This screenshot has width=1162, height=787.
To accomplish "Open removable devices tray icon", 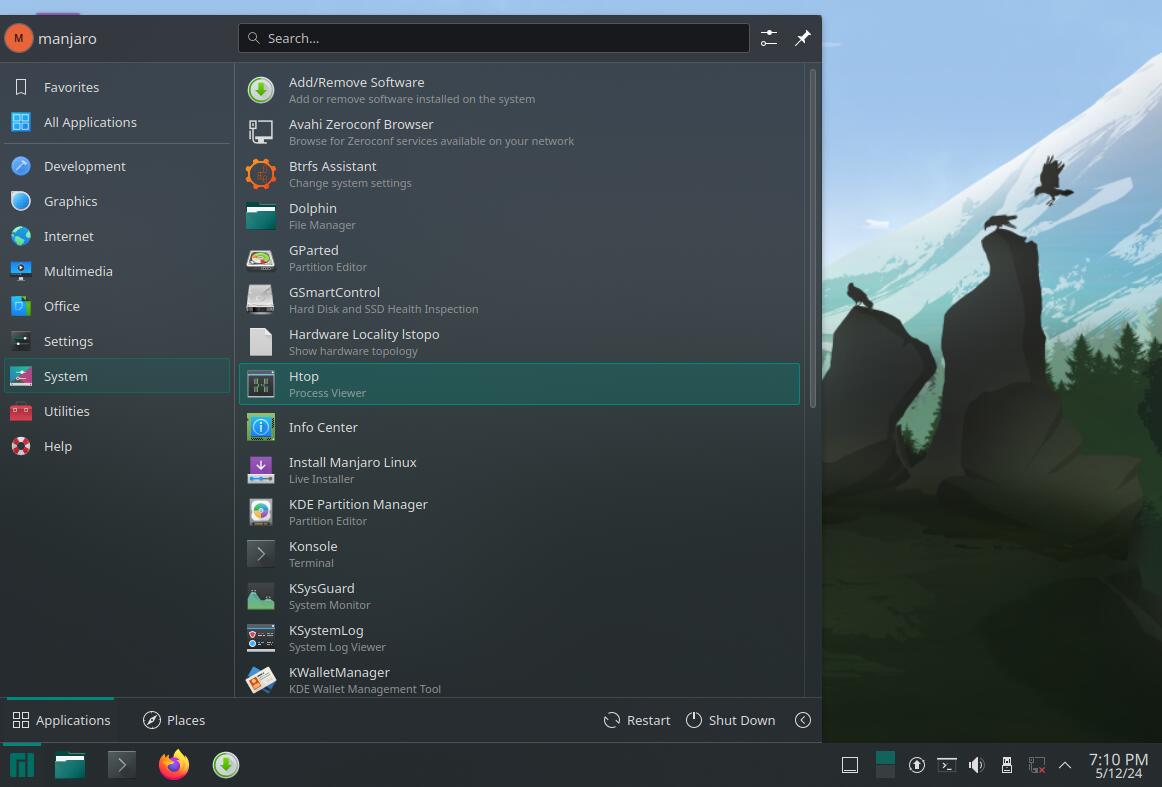I will (1006, 765).
